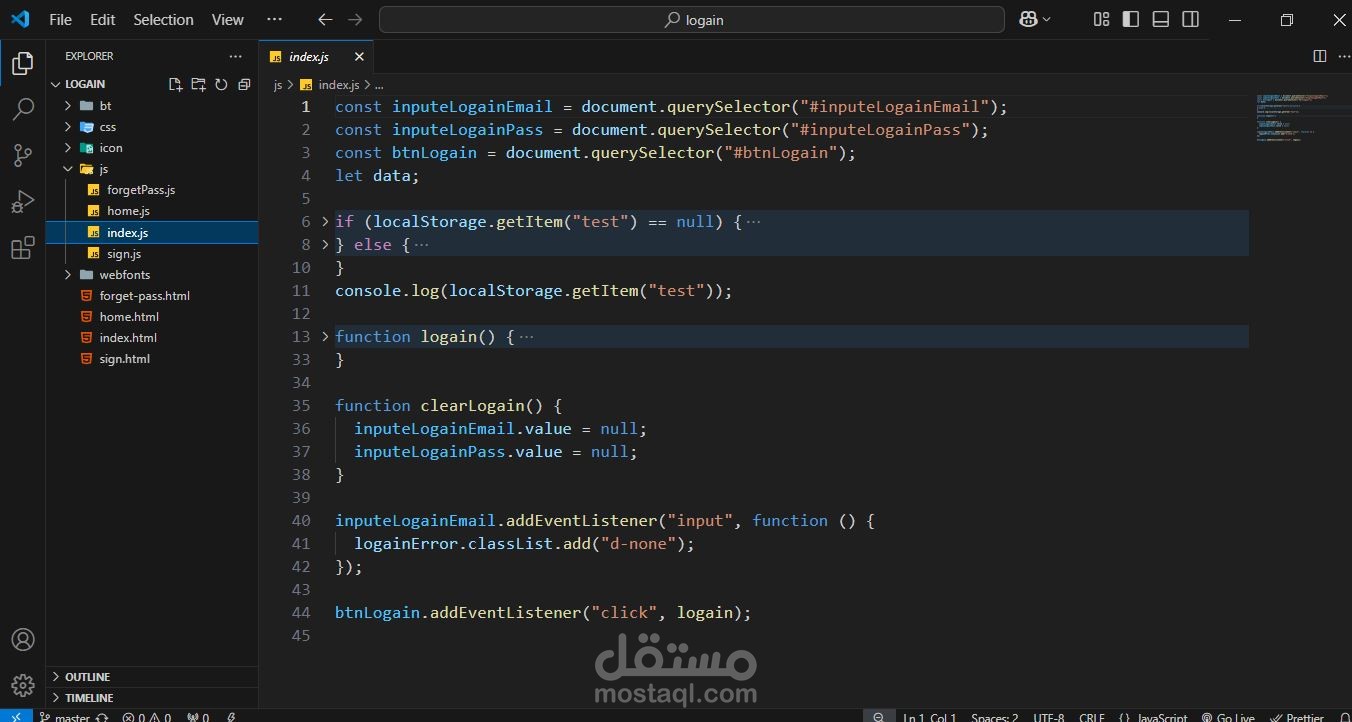Click Ln 1, Col 1 in status bar

coord(930,717)
